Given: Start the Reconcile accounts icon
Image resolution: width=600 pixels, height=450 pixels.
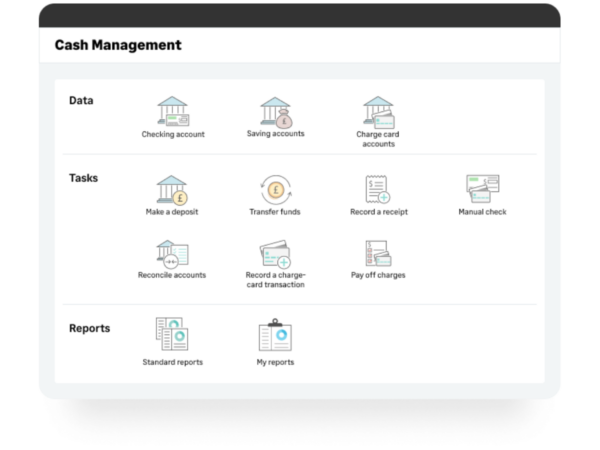Looking at the screenshot, I should (172, 254).
